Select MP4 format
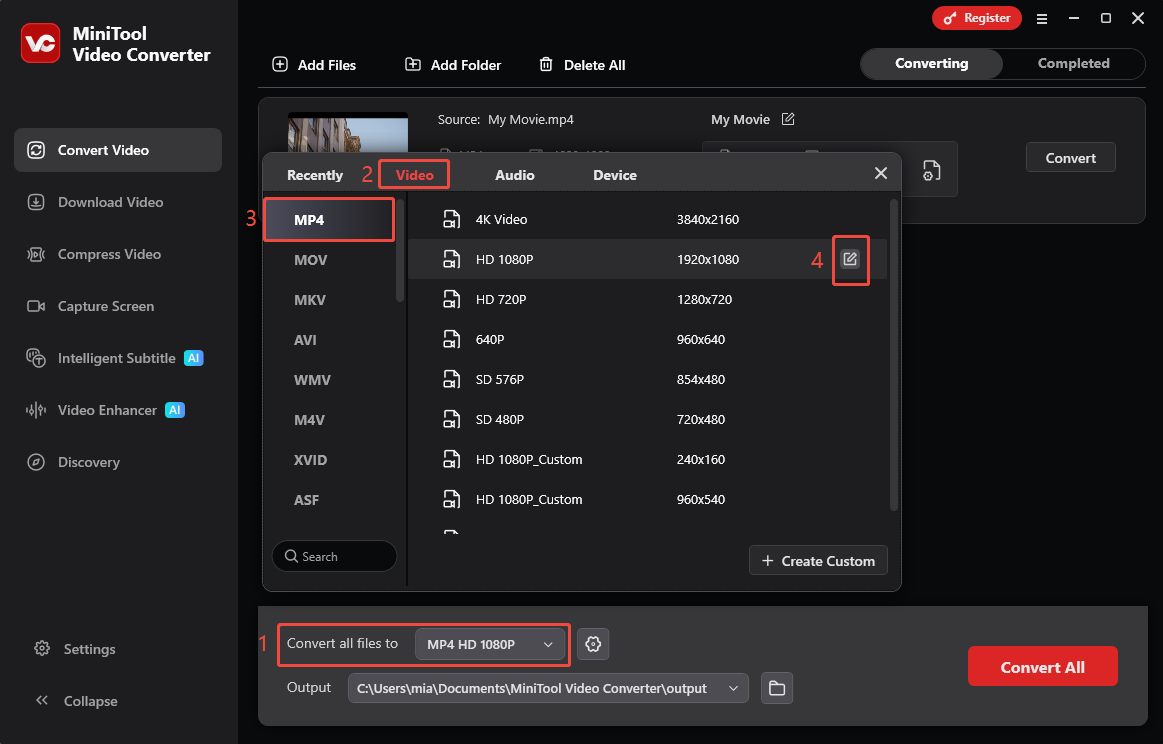 point(329,220)
